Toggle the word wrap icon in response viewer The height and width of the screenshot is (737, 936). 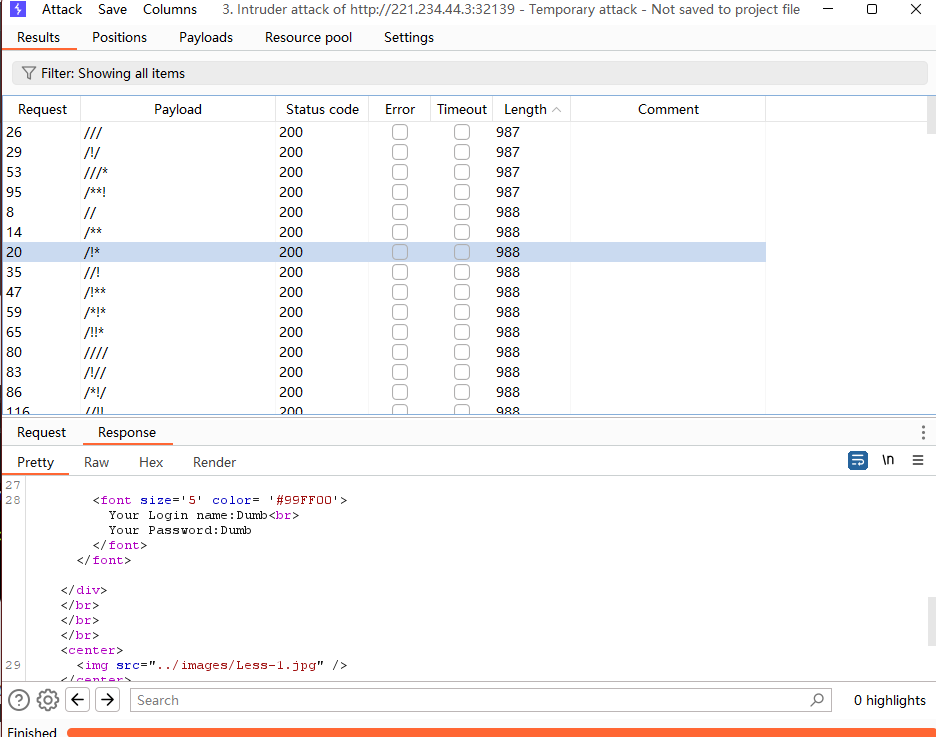tap(857, 461)
